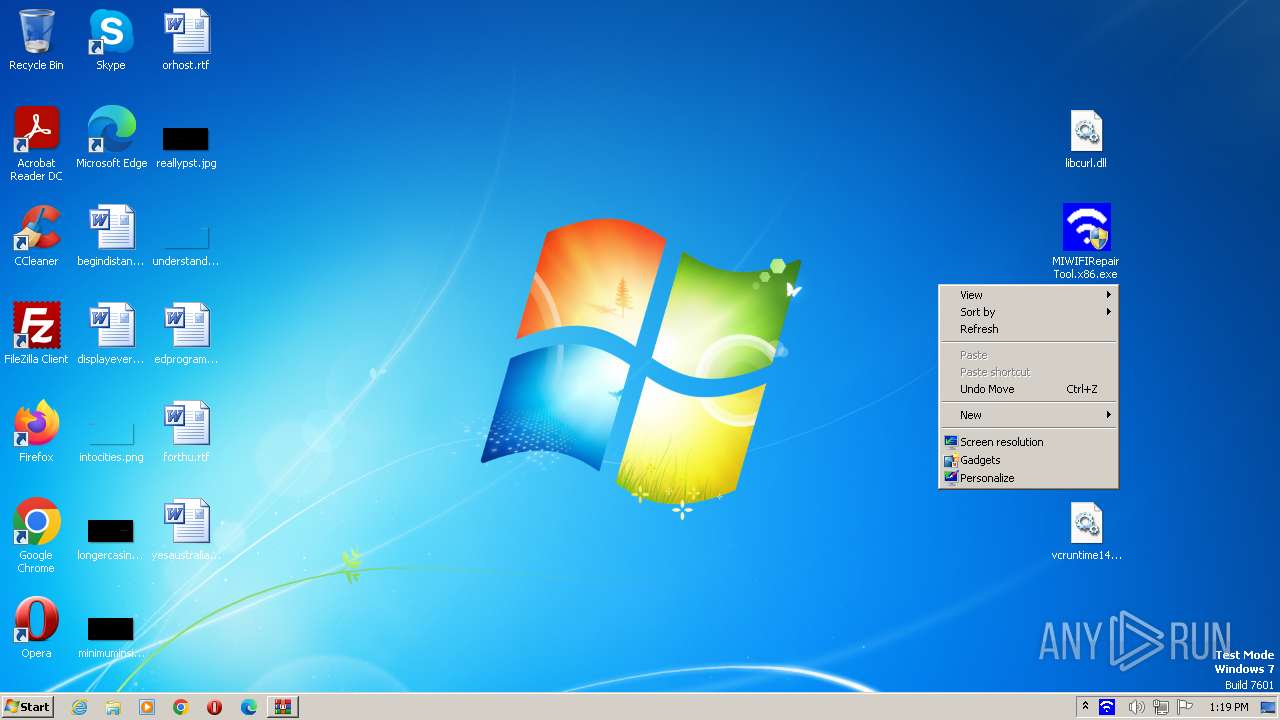Click the Show desktop button
Screen dimensions: 1280x720
pyautogui.click(x=1268, y=707)
